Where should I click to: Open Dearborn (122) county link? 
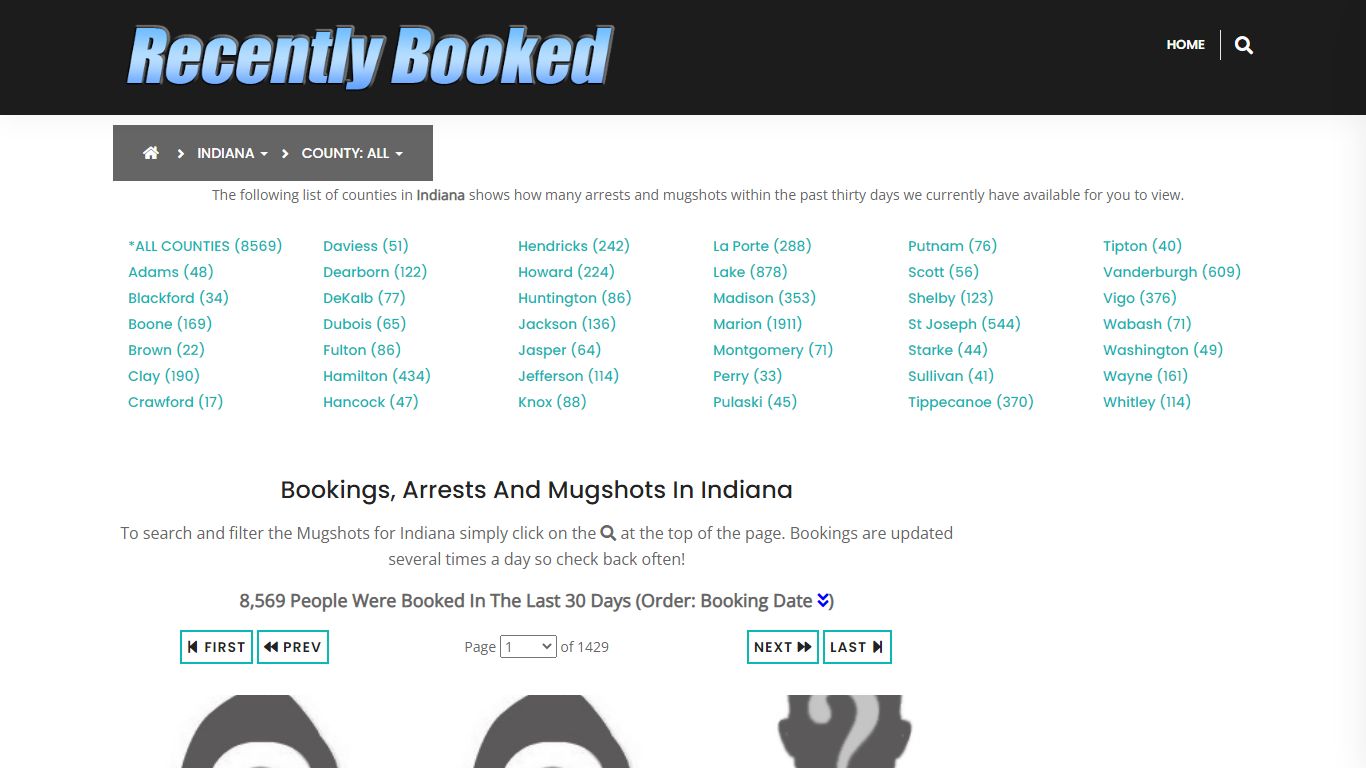(375, 272)
